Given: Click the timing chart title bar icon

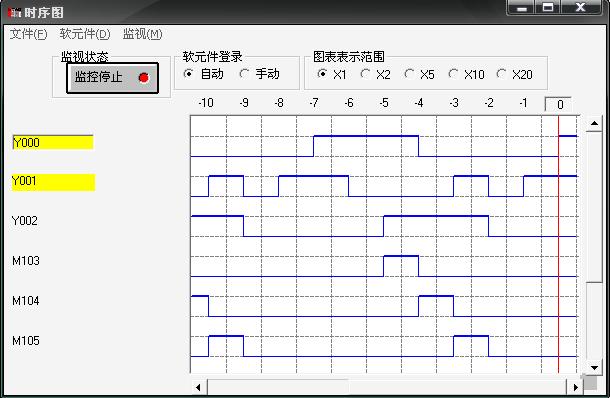Looking at the screenshot, I should (x=14, y=12).
